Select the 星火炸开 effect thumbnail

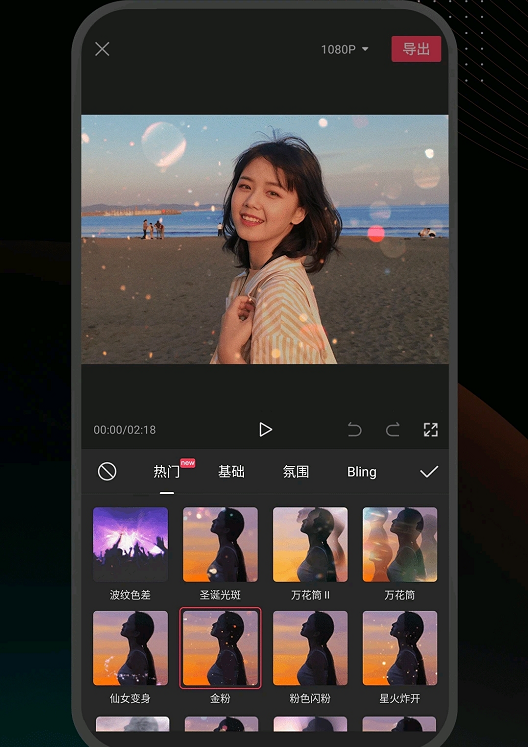400,648
